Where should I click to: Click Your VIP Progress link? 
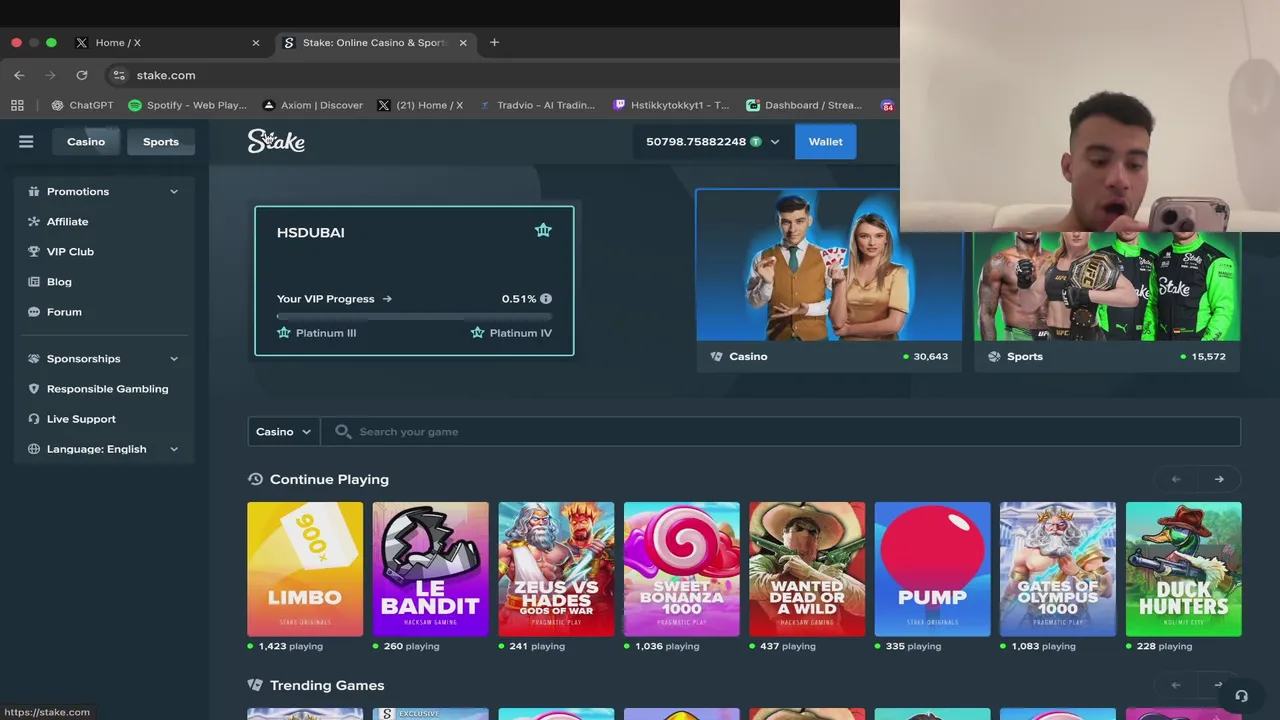point(334,299)
